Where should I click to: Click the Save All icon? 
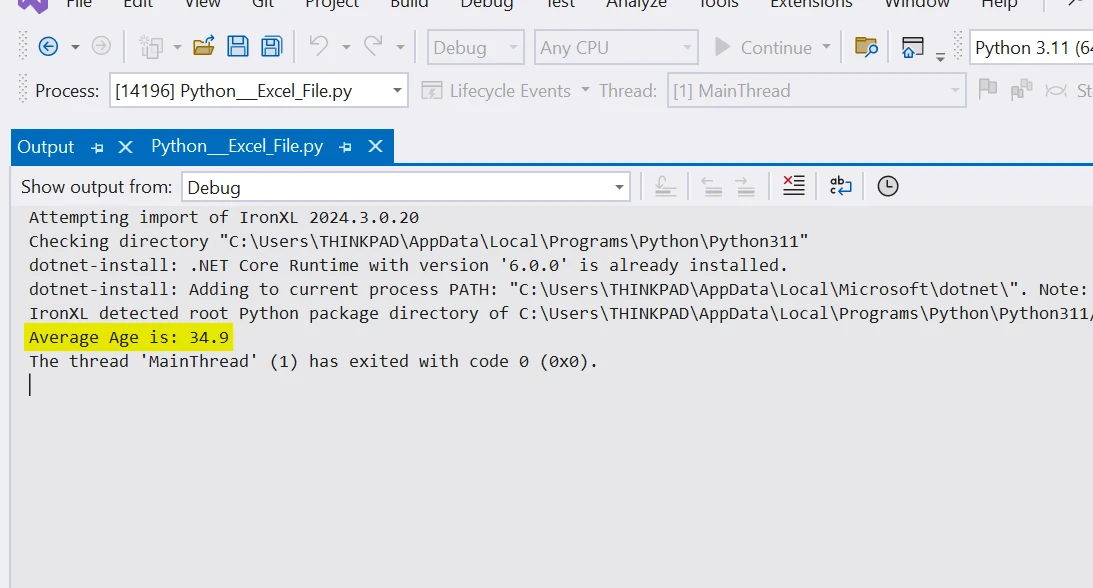pyautogui.click(x=271, y=47)
